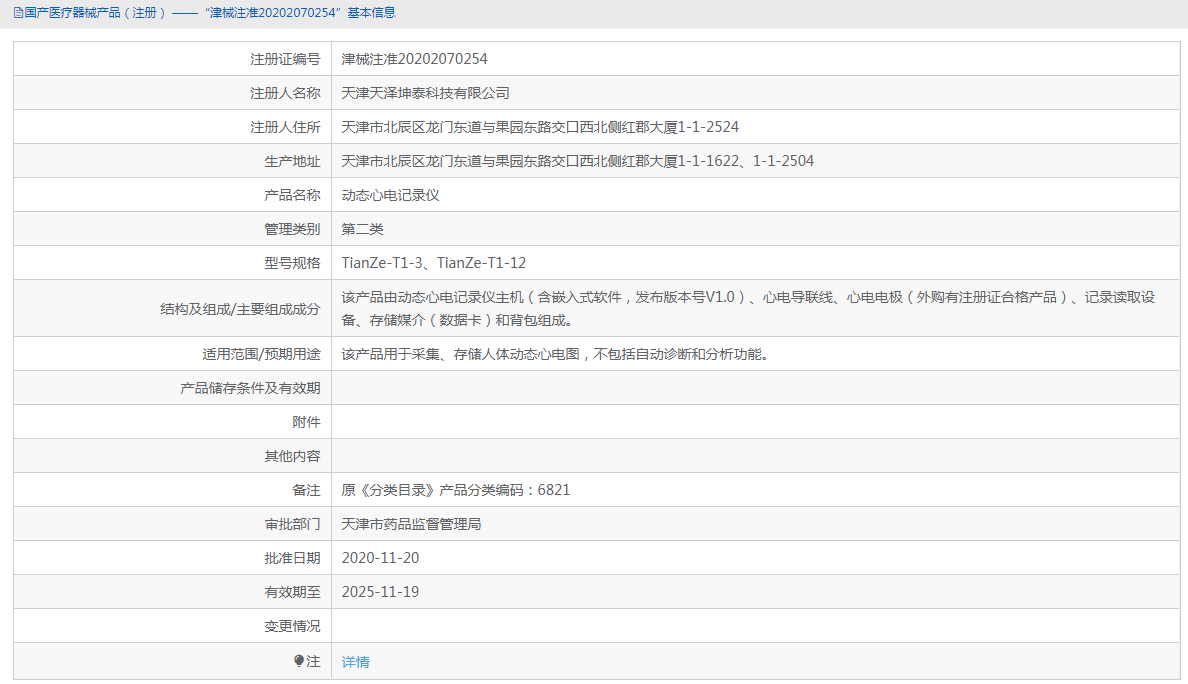Click the 管理类别 value 第二类
Screen dimensions: 1188x684
[x=365, y=228]
